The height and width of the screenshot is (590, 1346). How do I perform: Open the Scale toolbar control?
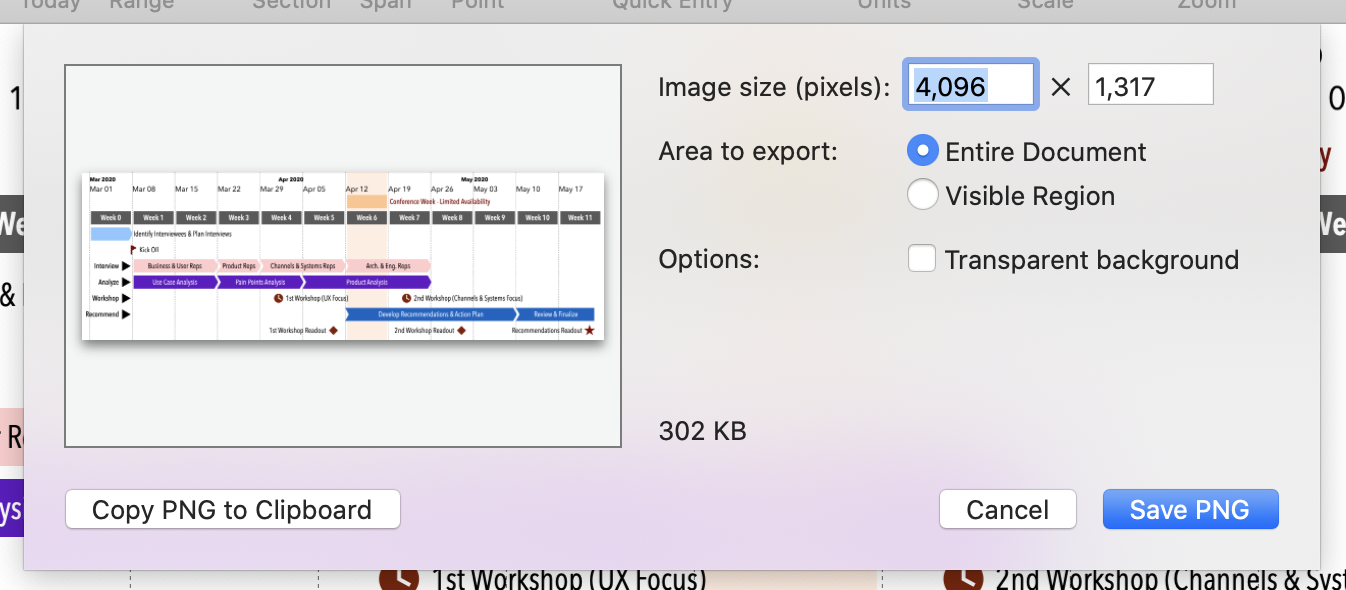tap(1045, 5)
